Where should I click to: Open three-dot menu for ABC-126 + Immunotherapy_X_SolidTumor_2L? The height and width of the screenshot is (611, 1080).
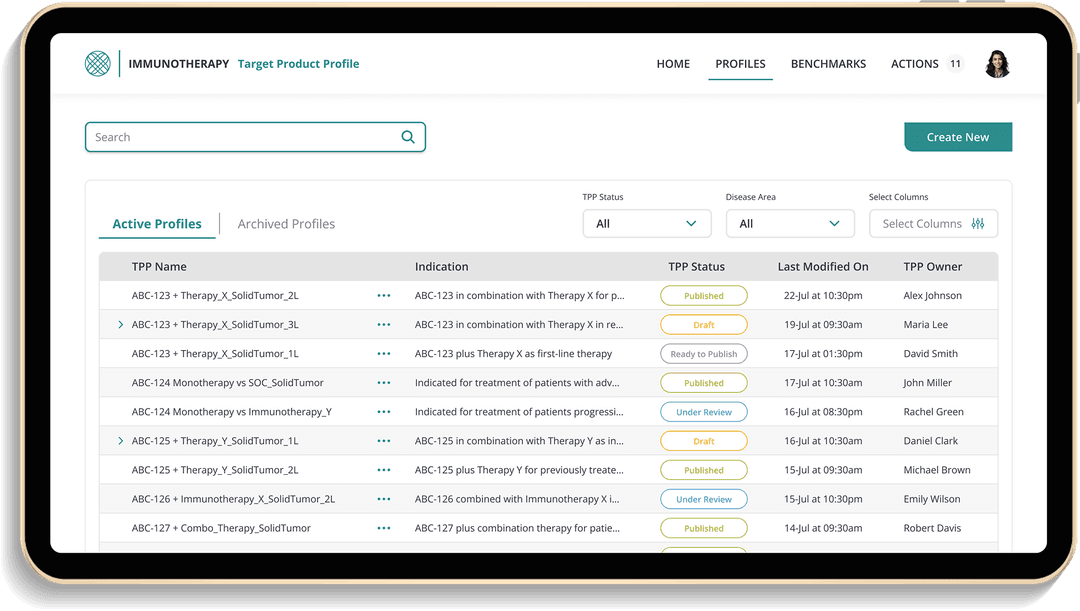pos(384,499)
